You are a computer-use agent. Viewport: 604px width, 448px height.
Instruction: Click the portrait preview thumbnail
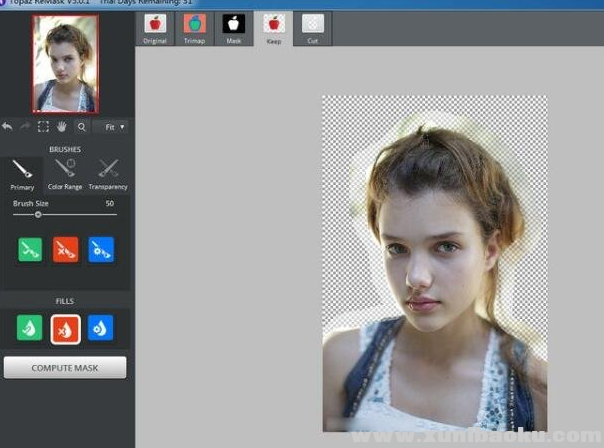click(65, 63)
